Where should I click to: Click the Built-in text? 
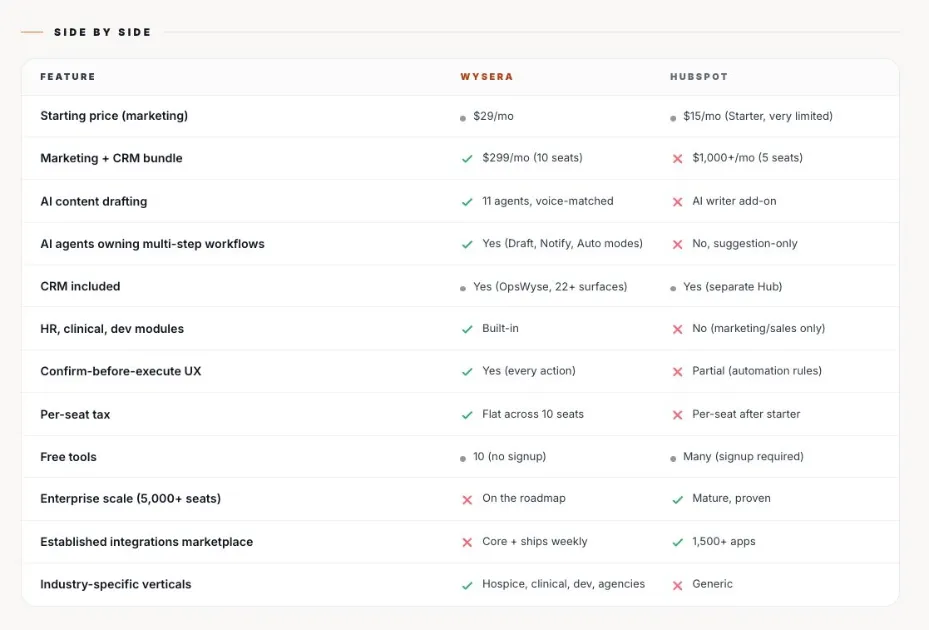click(500, 328)
